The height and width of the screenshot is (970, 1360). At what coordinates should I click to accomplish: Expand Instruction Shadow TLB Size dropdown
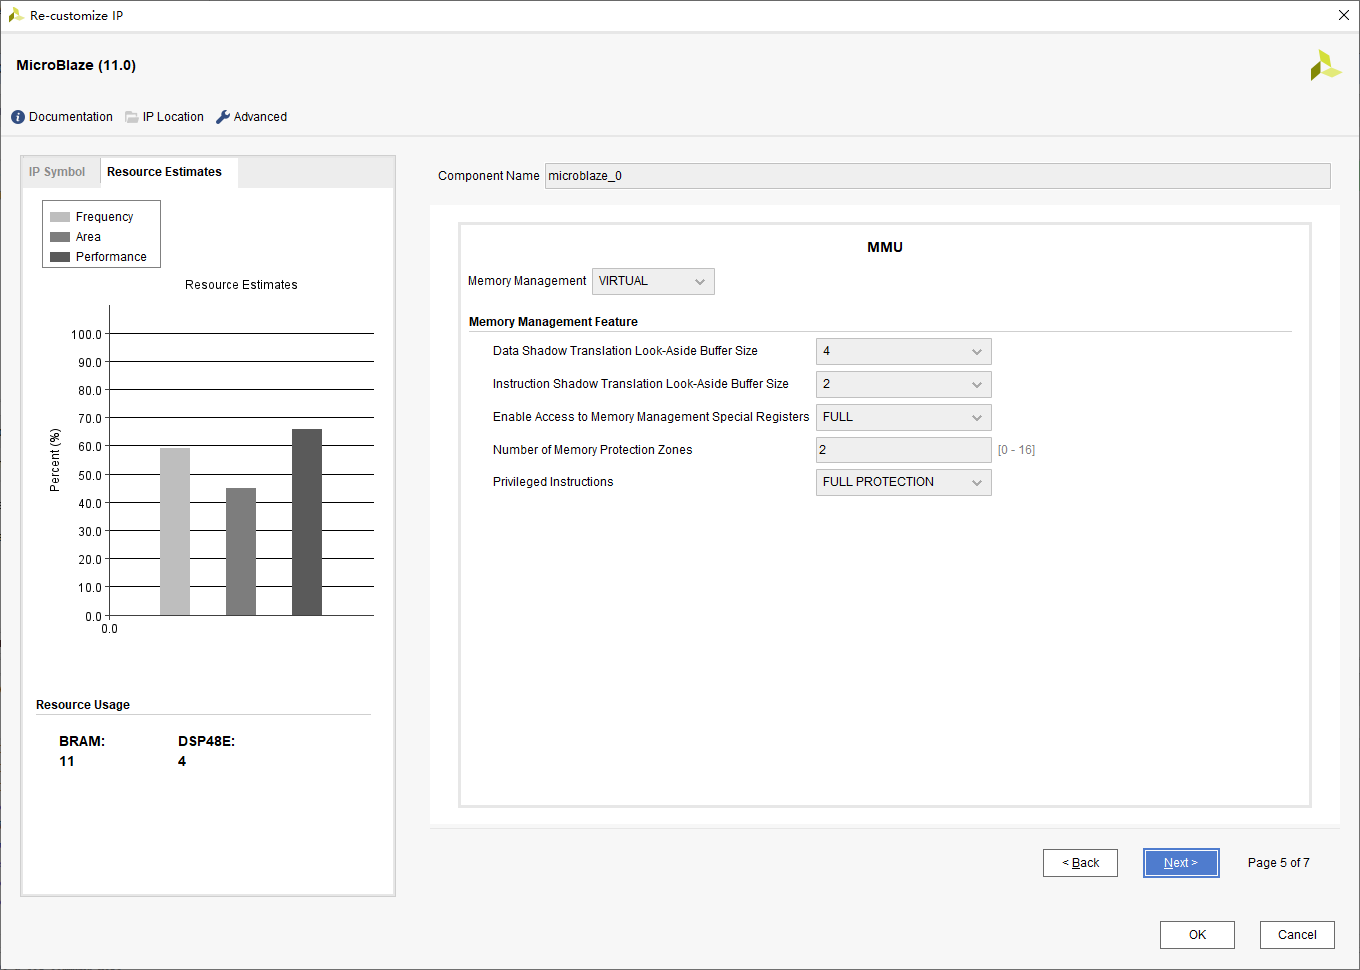(x=904, y=384)
